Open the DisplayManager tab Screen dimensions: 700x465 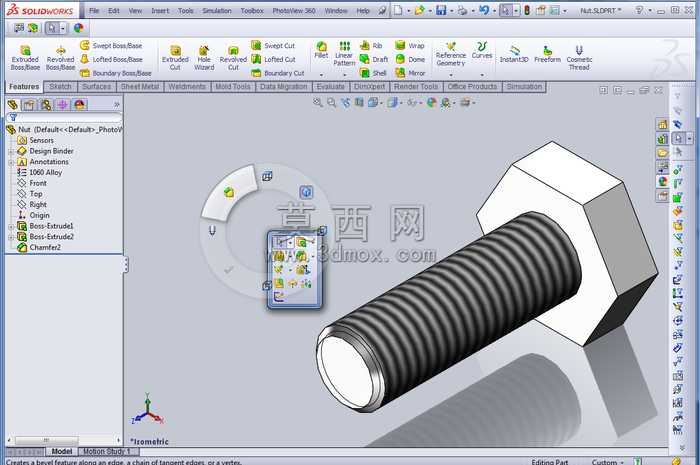pyautogui.click(x=79, y=105)
